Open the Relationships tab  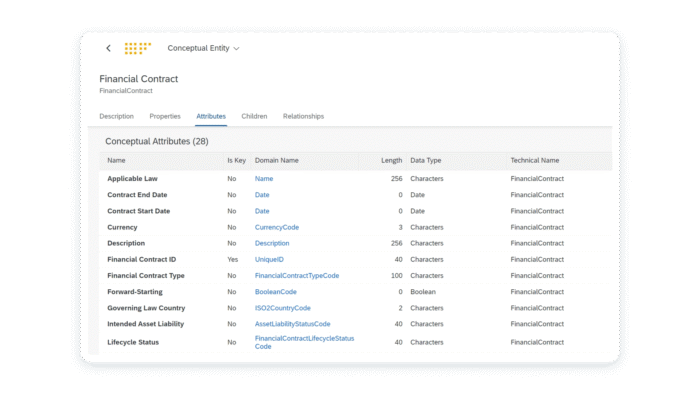(304, 116)
